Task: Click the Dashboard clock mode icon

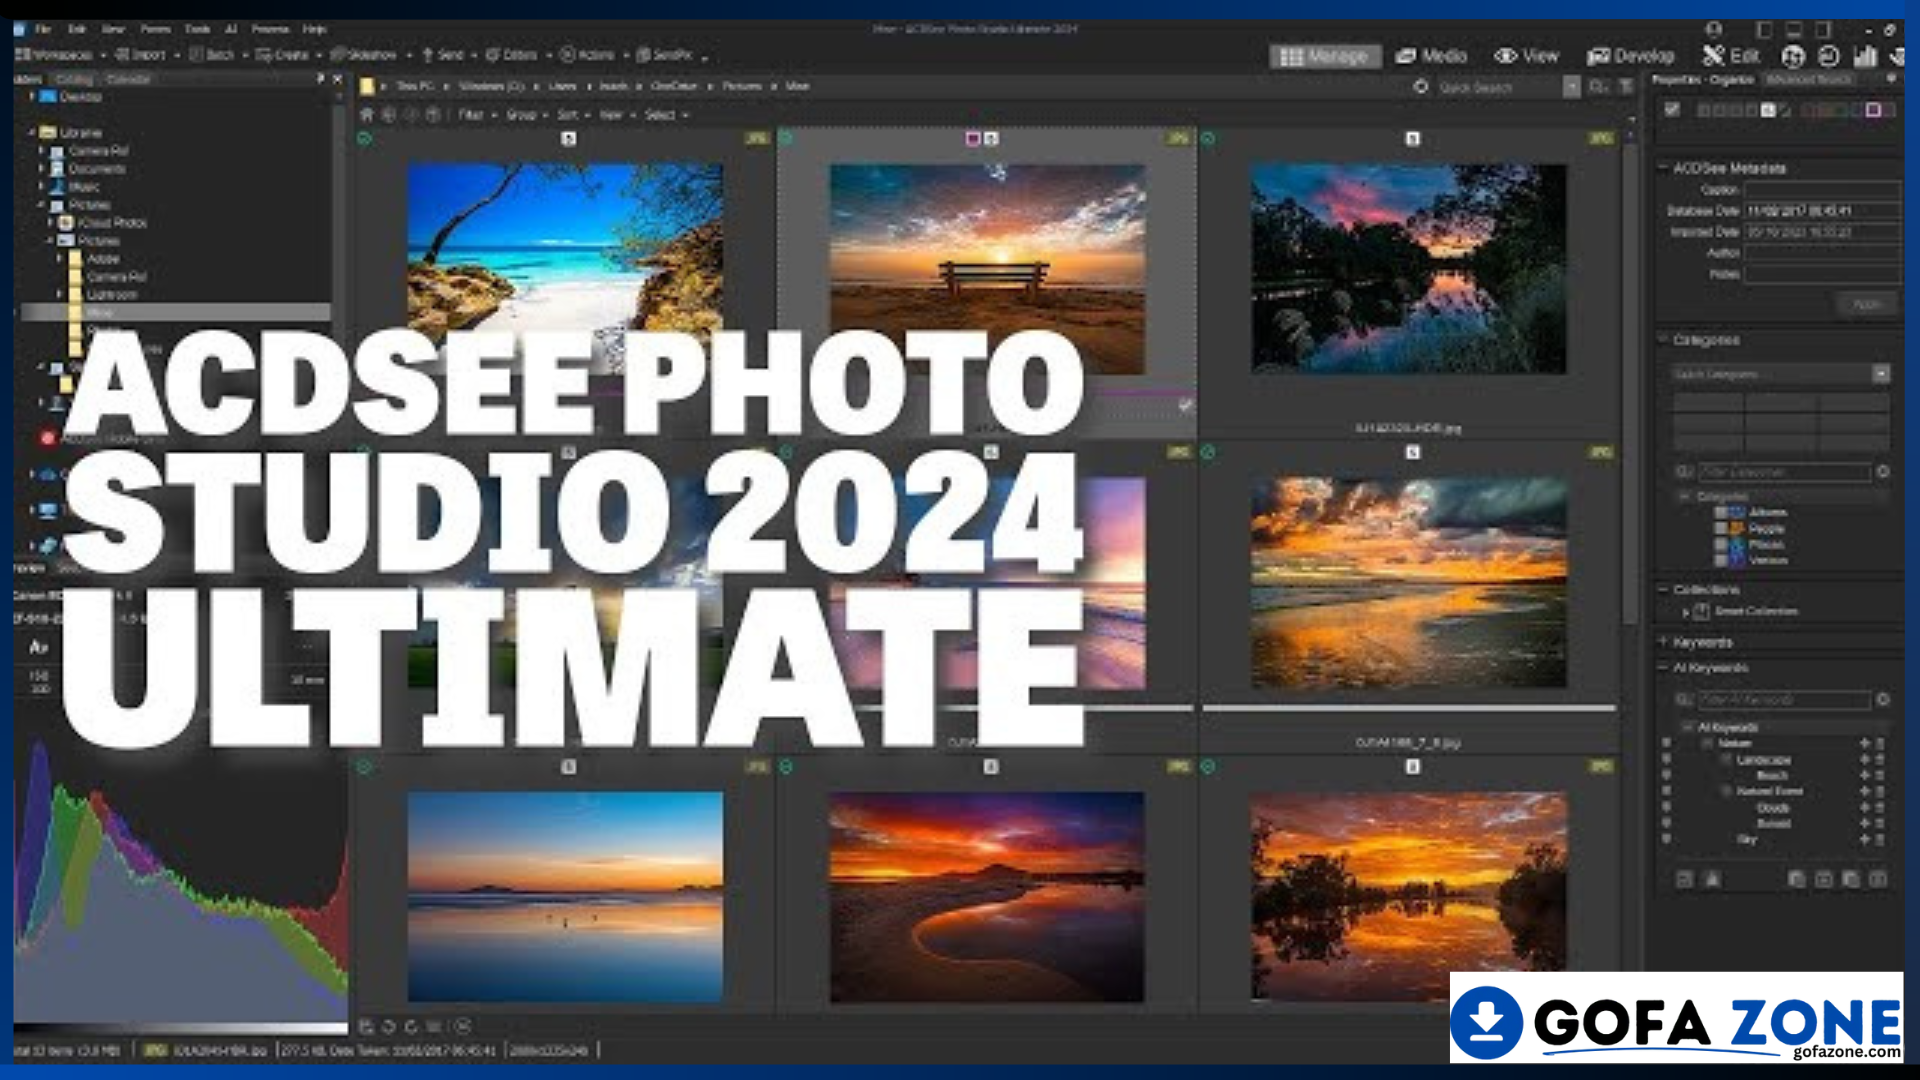Action: pyautogui.click(x=1828, y=56)
